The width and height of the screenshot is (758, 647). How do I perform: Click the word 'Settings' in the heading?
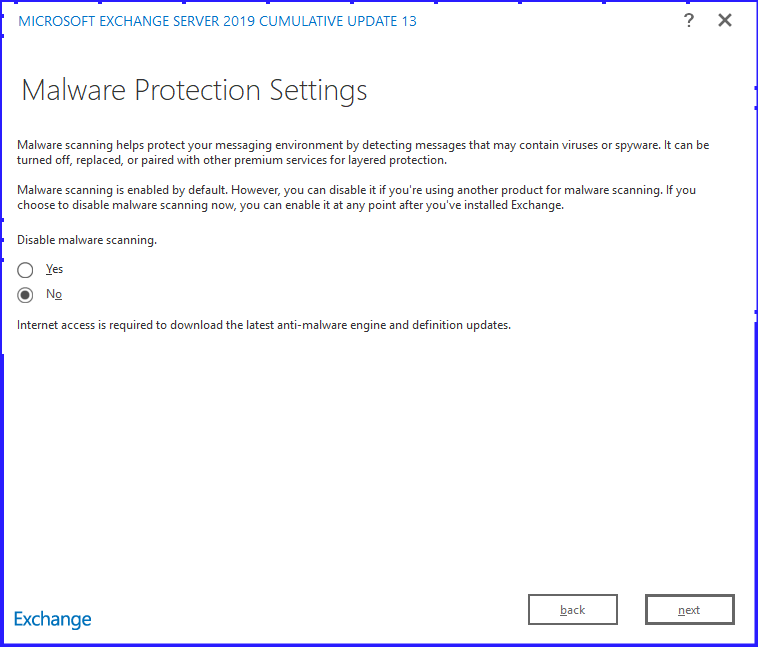click(318, 91)
